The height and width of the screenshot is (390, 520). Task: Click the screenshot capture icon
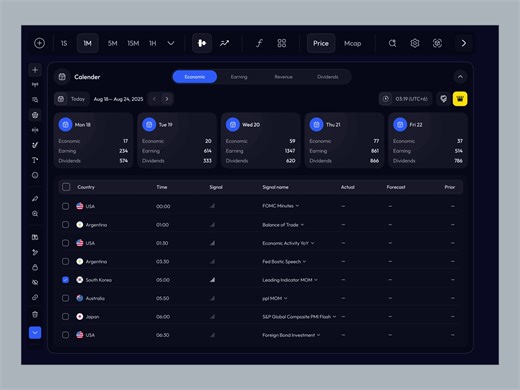pos(437,43)
